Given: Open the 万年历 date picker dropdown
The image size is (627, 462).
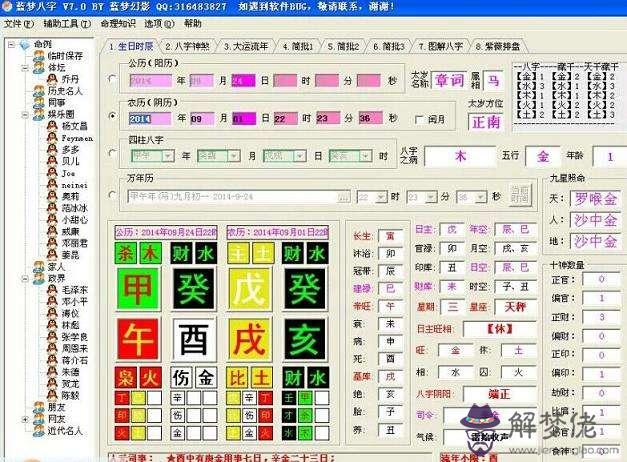Looking at the screenshot, I should [343, 197].
